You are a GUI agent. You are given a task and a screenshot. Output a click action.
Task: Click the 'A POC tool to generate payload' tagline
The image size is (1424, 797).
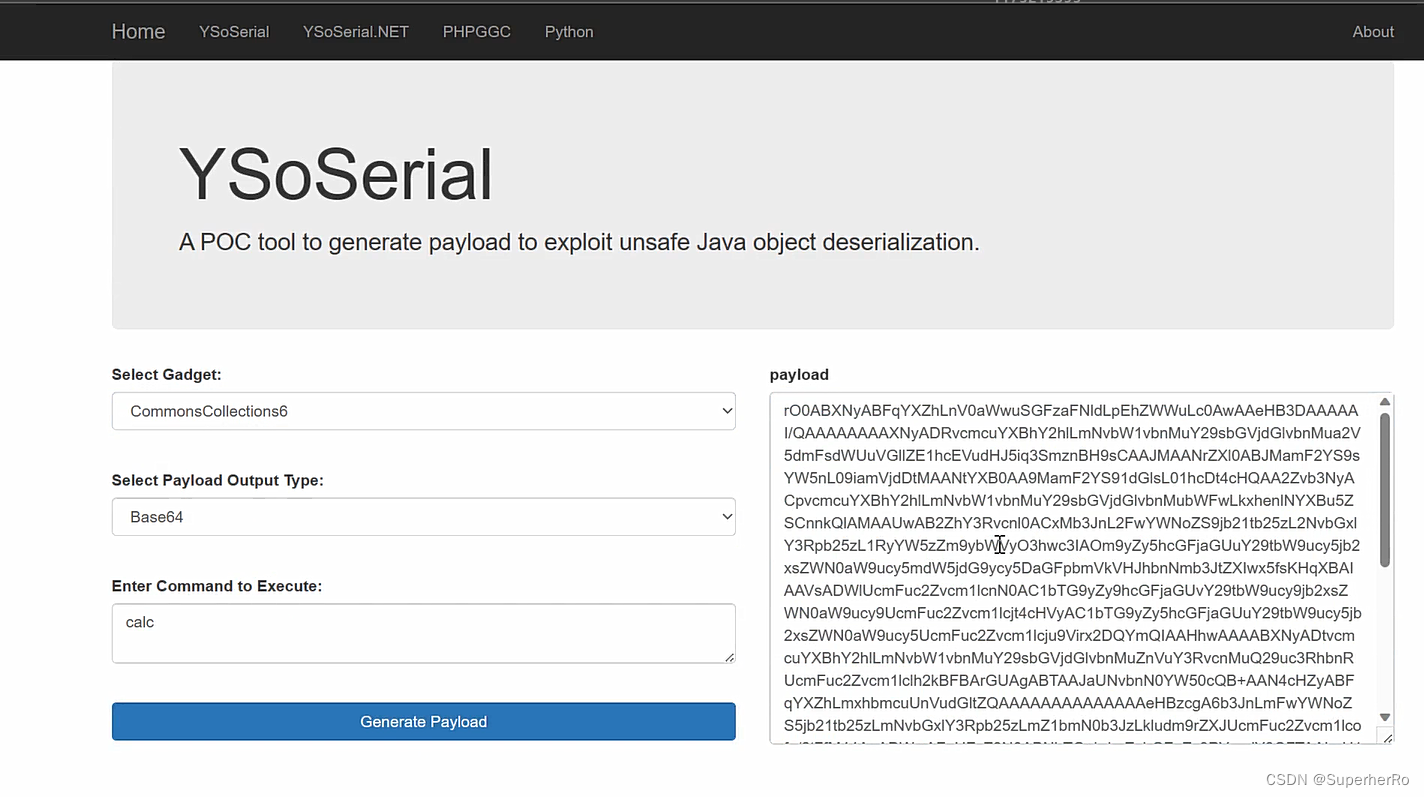point(579,242)
